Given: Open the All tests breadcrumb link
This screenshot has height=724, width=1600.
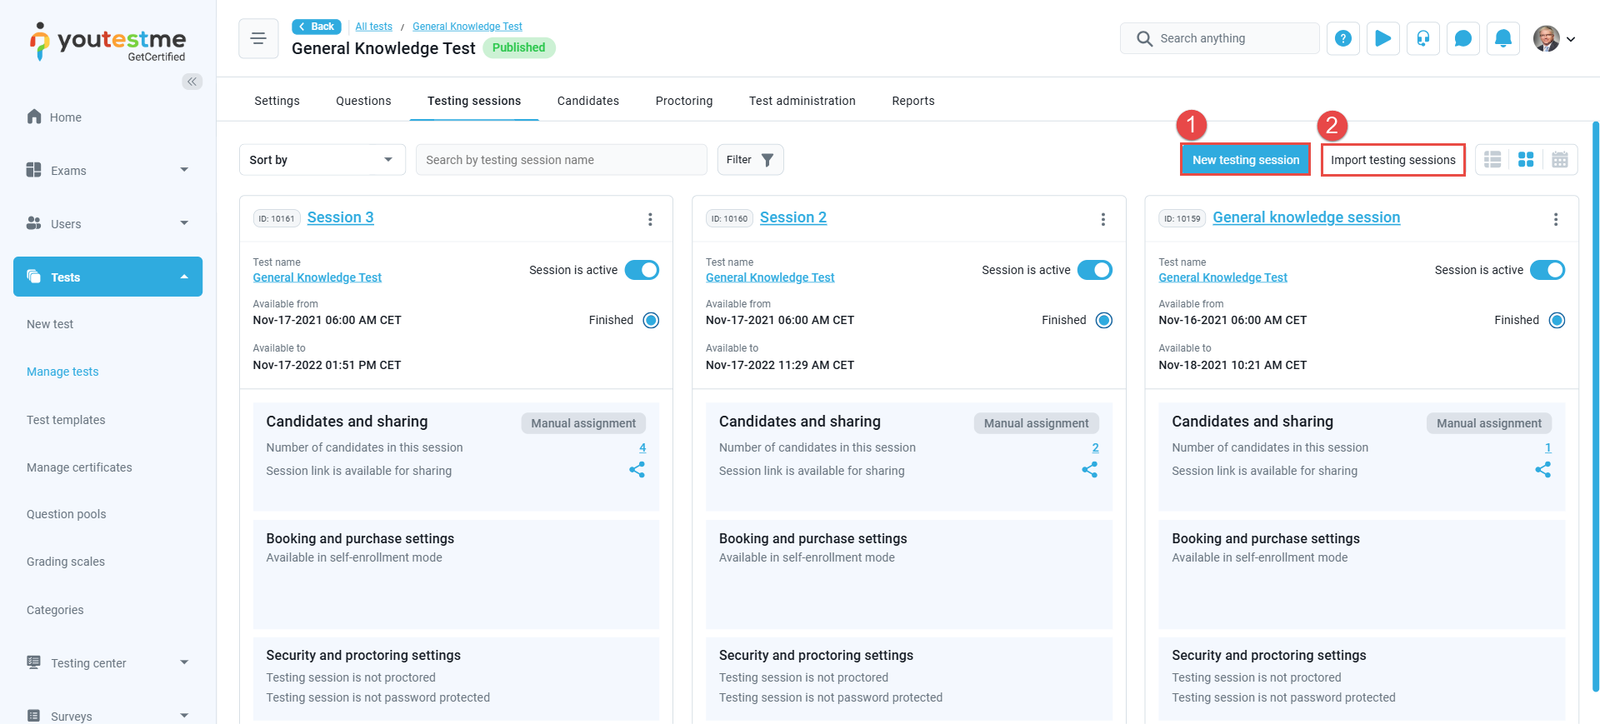Looking at the screenshot, I should (x=374, y=27).
